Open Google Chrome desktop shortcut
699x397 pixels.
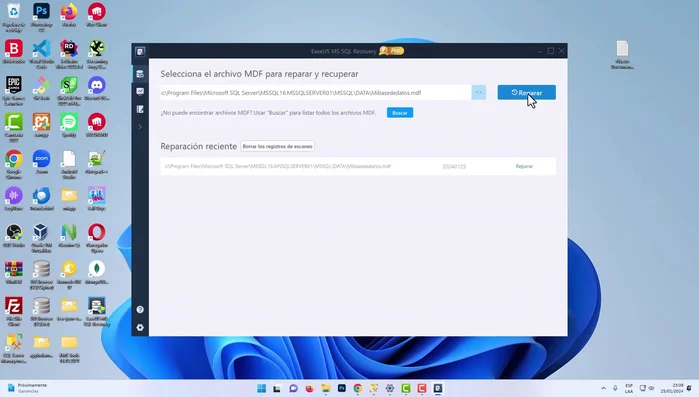[14, 164]
